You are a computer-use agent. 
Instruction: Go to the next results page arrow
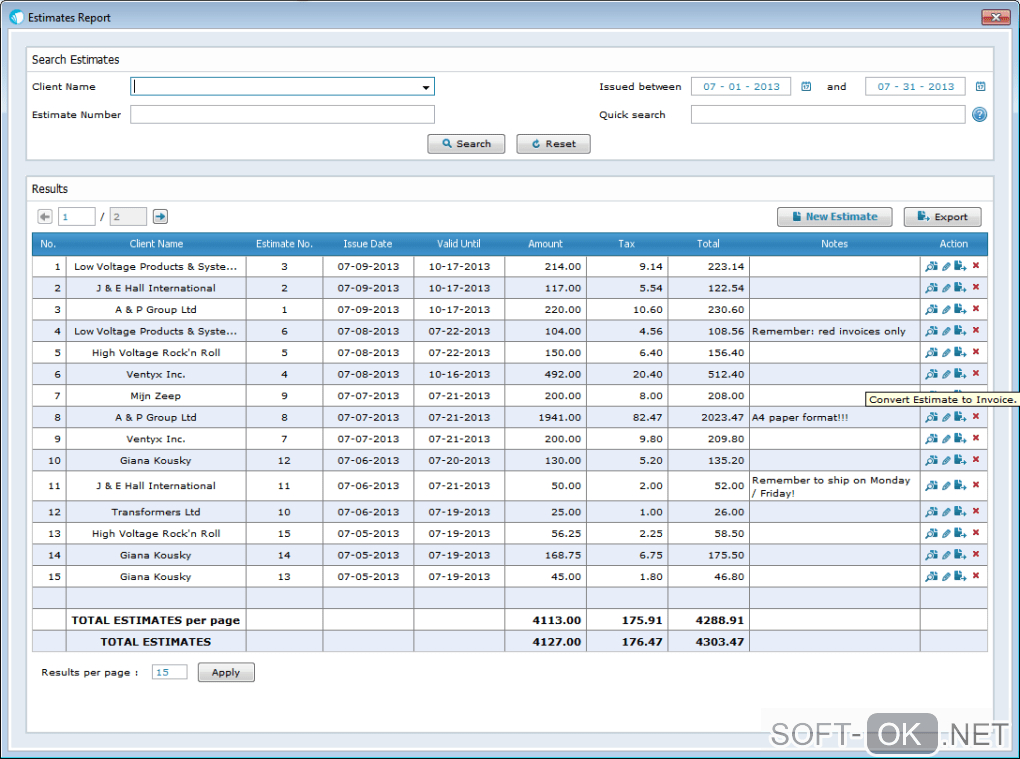pyautogui.click(x=160, y=216)
